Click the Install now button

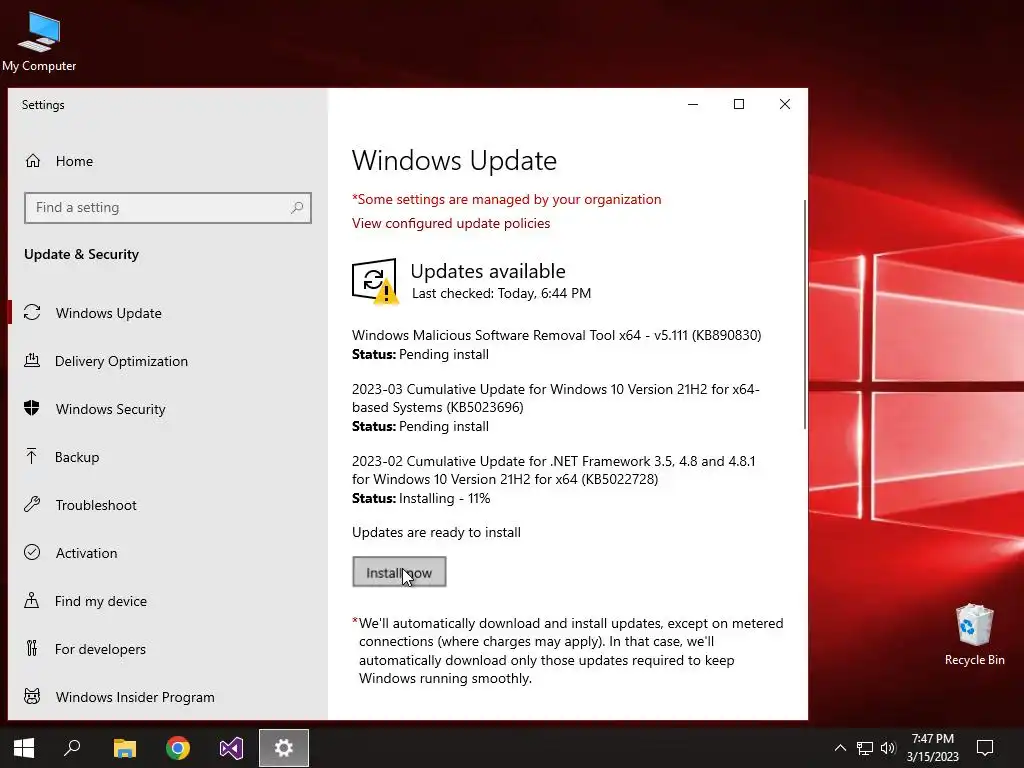click(x=399, y=572)
